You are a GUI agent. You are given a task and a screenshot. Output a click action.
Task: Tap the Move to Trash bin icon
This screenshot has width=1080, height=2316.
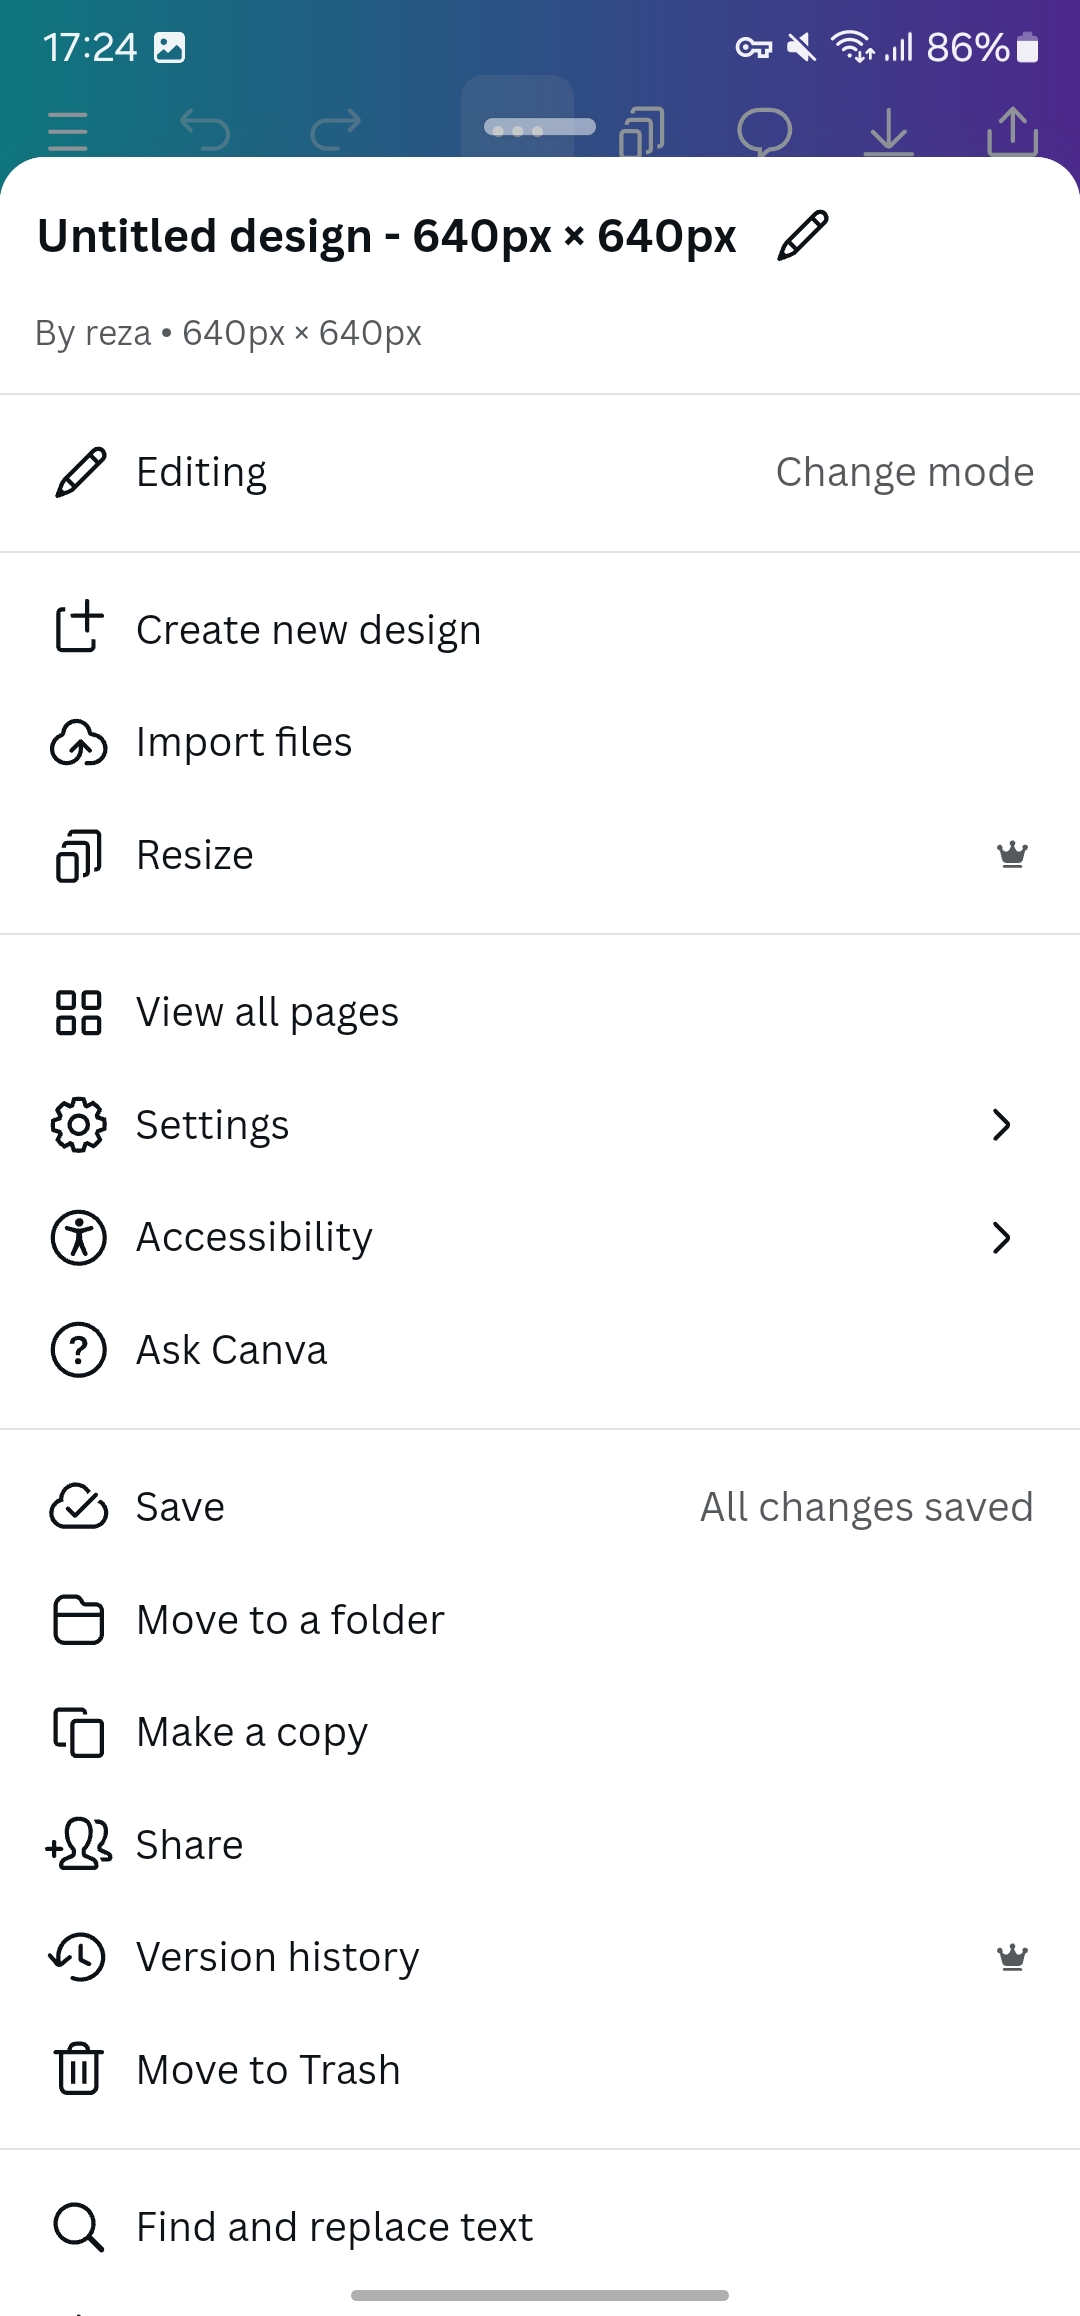click(79, 2069)
